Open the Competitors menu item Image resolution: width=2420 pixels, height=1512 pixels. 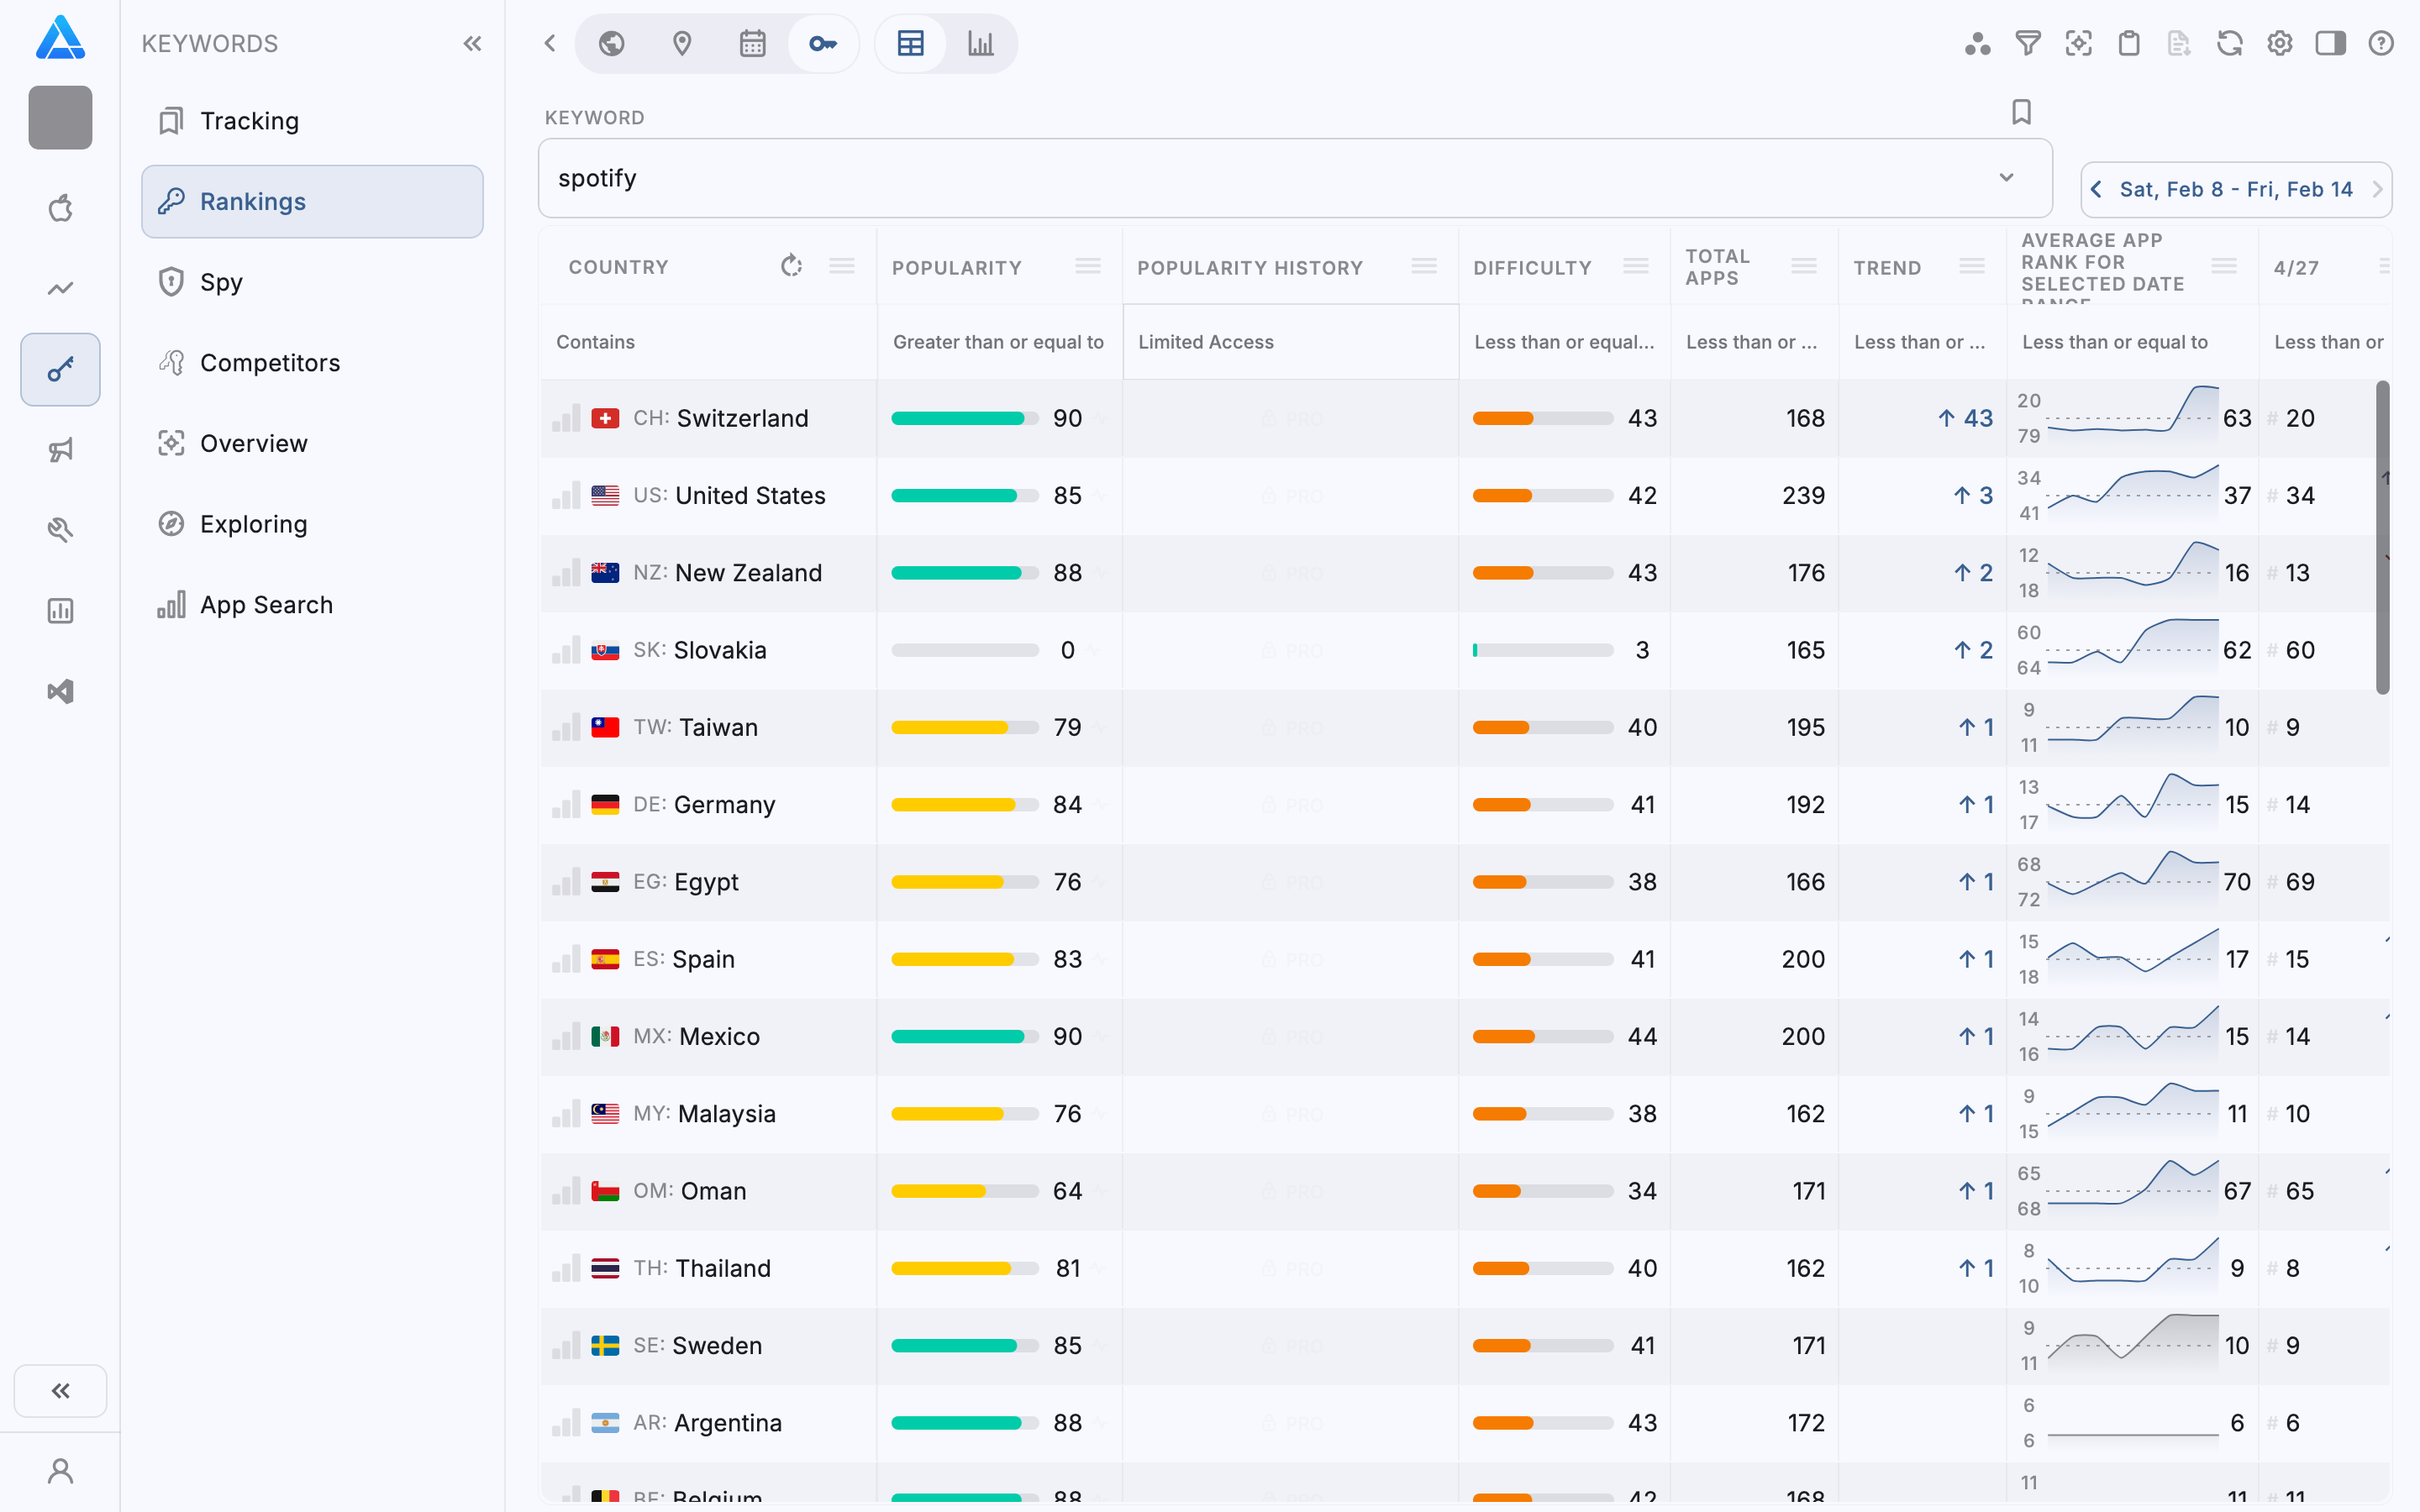coord(270,363)
